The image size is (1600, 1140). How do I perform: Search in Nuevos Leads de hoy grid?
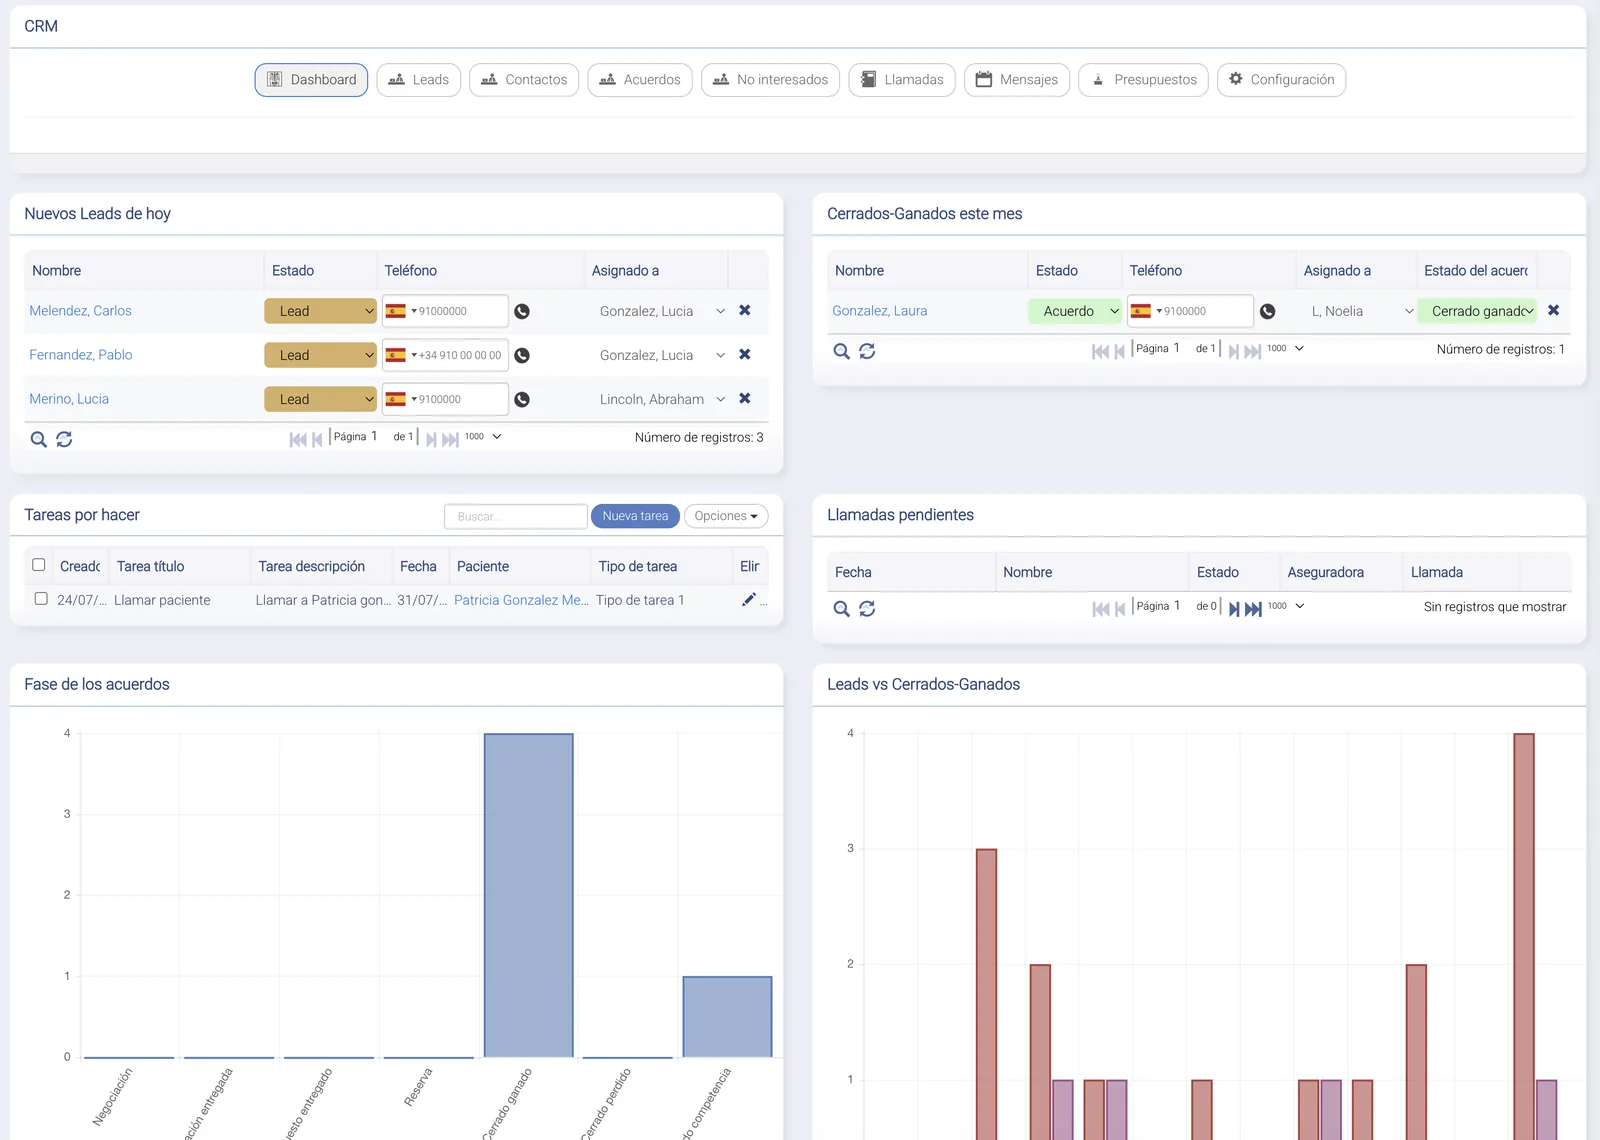click(x=38, y=439)
